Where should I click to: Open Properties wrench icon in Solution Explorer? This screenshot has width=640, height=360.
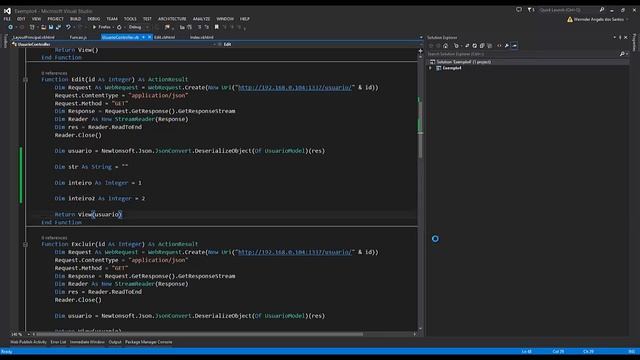point(507,46)
